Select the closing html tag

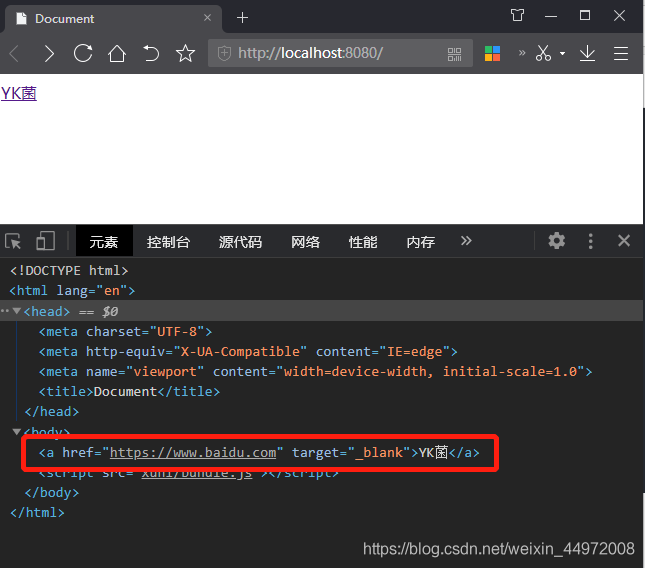point(37,512)
